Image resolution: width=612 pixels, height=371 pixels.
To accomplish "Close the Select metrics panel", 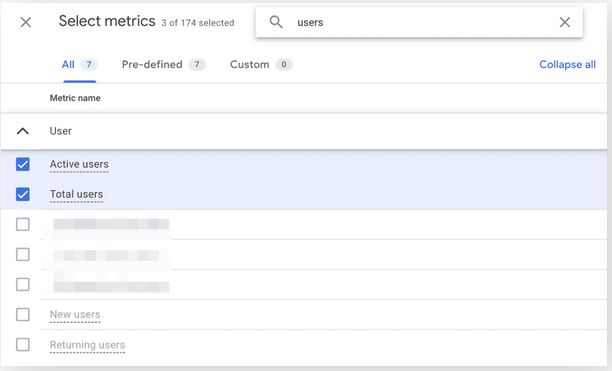I will click(26, 22).
